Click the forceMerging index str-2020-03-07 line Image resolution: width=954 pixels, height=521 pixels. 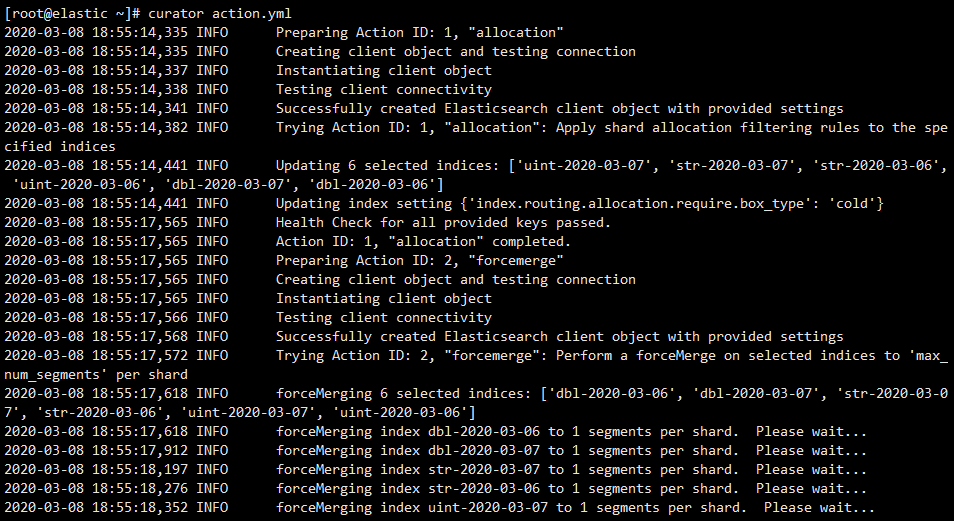coord(571,470)
